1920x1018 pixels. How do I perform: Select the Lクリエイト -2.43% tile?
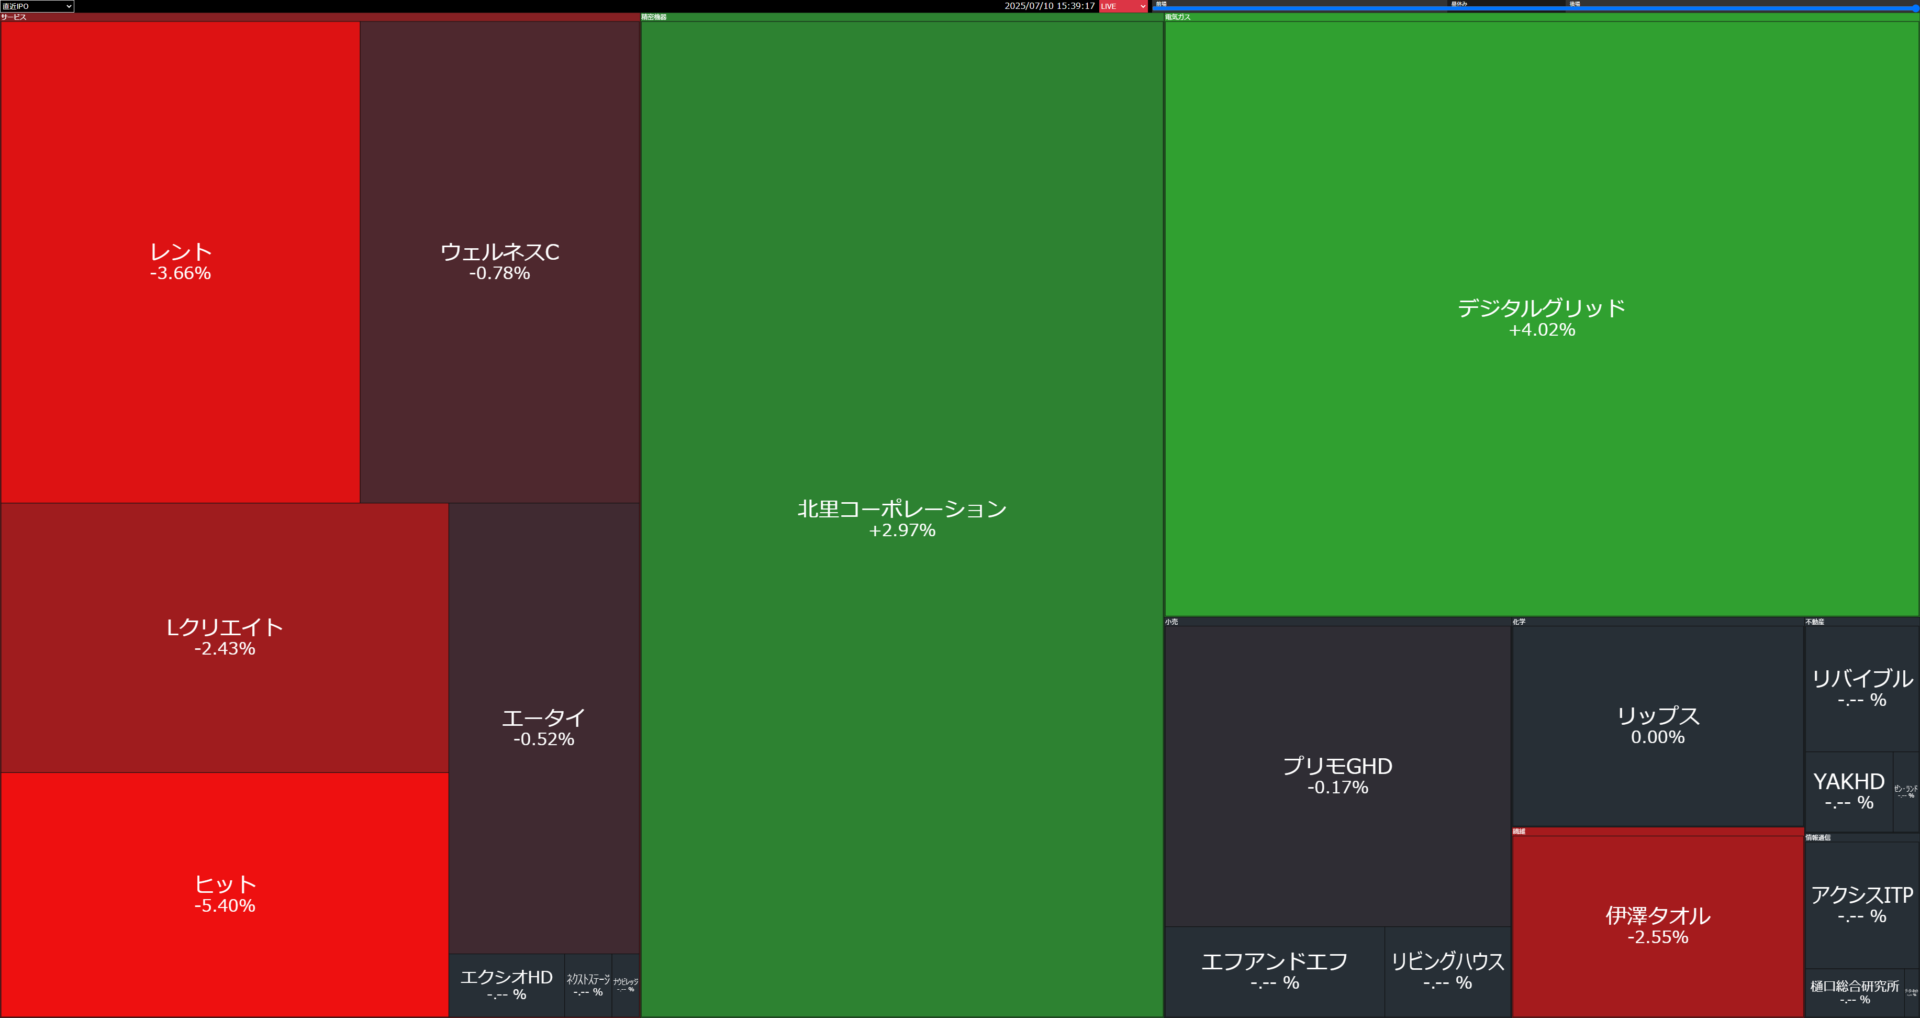[x=224, y=637]
